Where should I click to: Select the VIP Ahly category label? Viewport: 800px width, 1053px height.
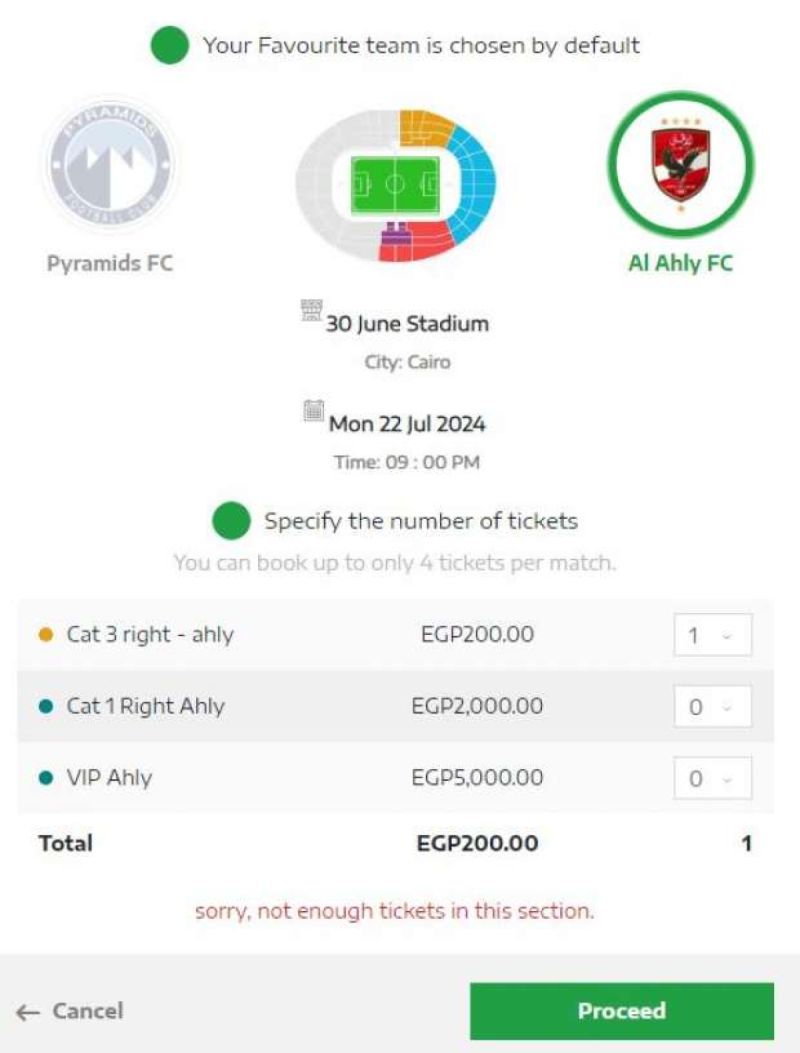pyautogui.click(x=109, y=778)
